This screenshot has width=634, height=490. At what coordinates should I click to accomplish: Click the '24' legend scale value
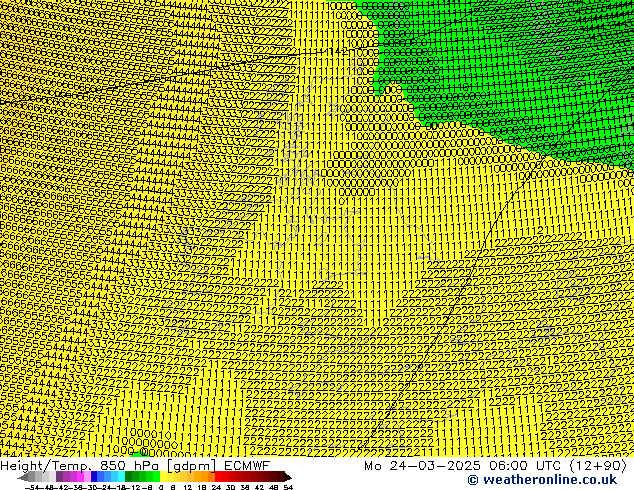[x=216, y=488]
